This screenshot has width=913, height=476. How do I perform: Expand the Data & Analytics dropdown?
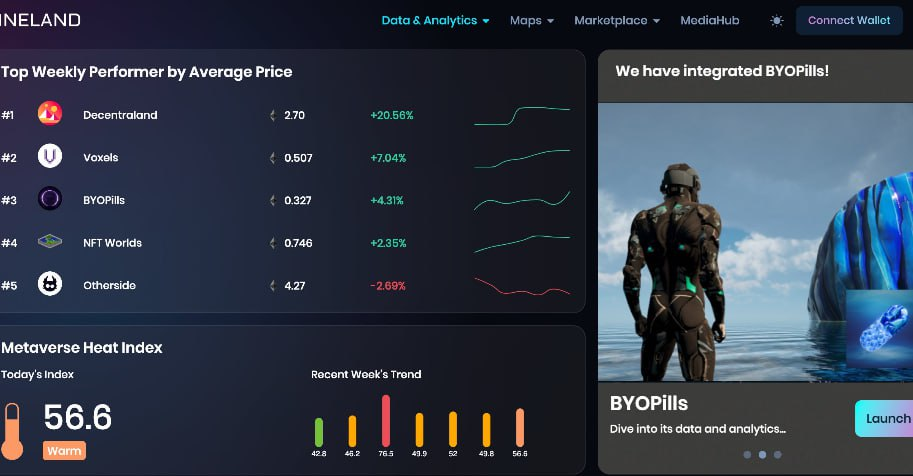click(435, 20)
